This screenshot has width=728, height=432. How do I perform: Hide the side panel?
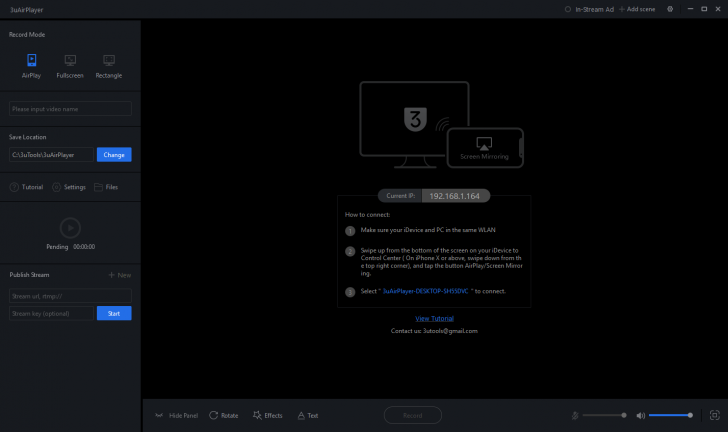click(176, 415)
